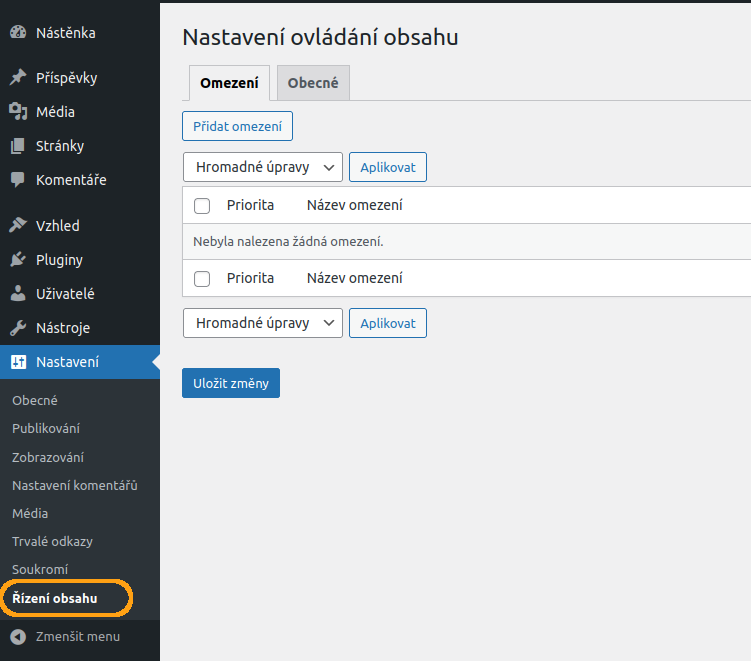
Task: Click the Uživatelé person icon
Action: 18,294
